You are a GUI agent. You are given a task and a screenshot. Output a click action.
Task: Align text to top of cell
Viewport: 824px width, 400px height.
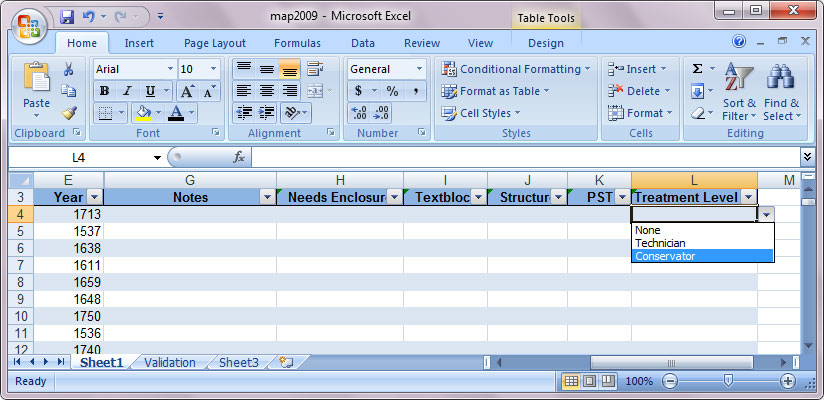pyautogui.click(x=243, y=69)
